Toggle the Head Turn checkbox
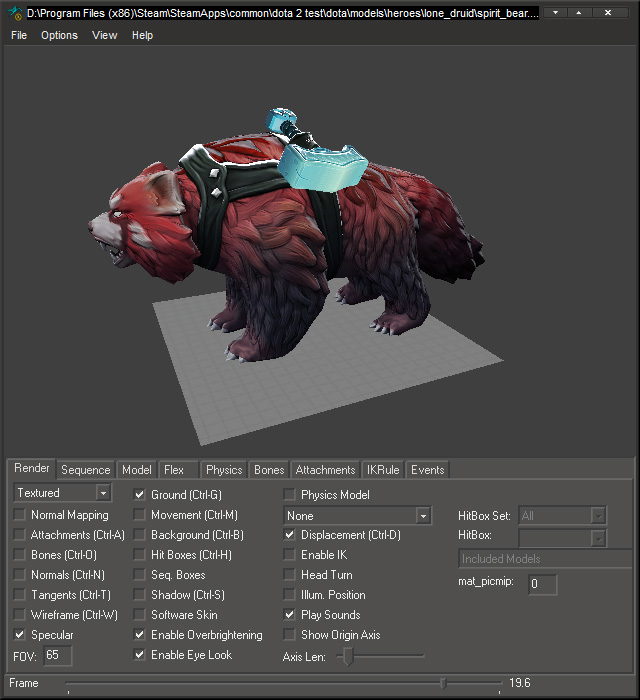 coord(290,575)
